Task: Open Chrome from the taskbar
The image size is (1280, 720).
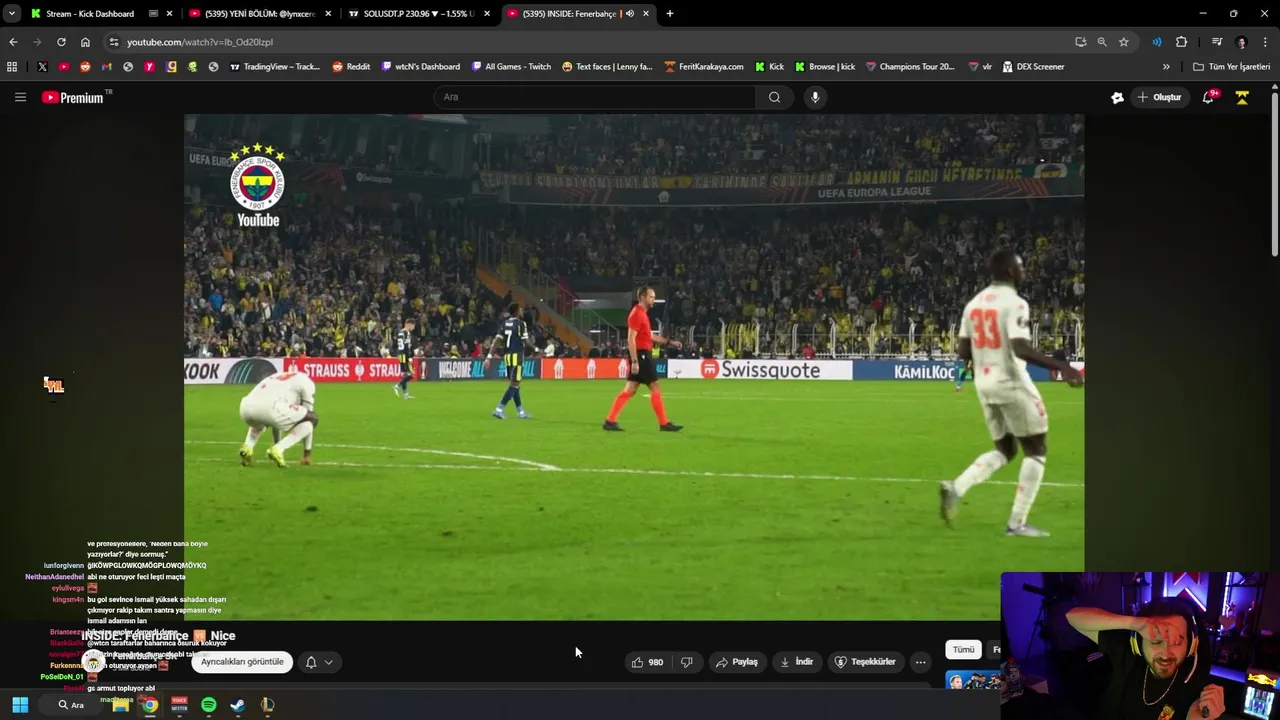Action: [149, 705]
